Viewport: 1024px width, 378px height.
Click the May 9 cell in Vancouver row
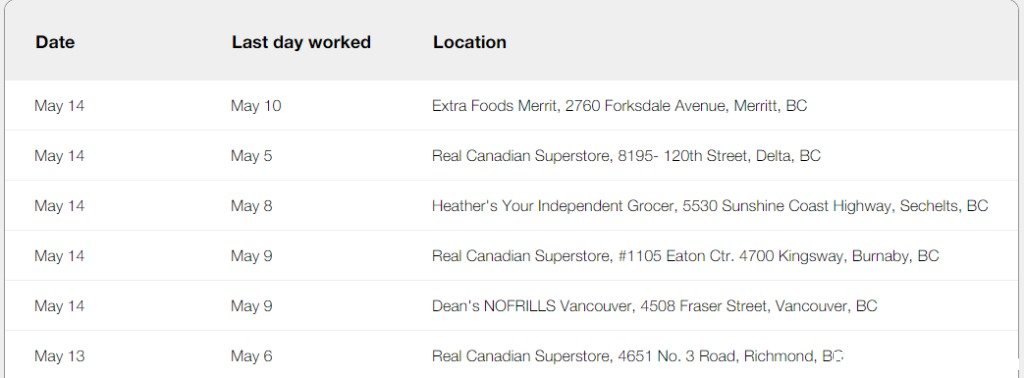[x=251, y=306]
